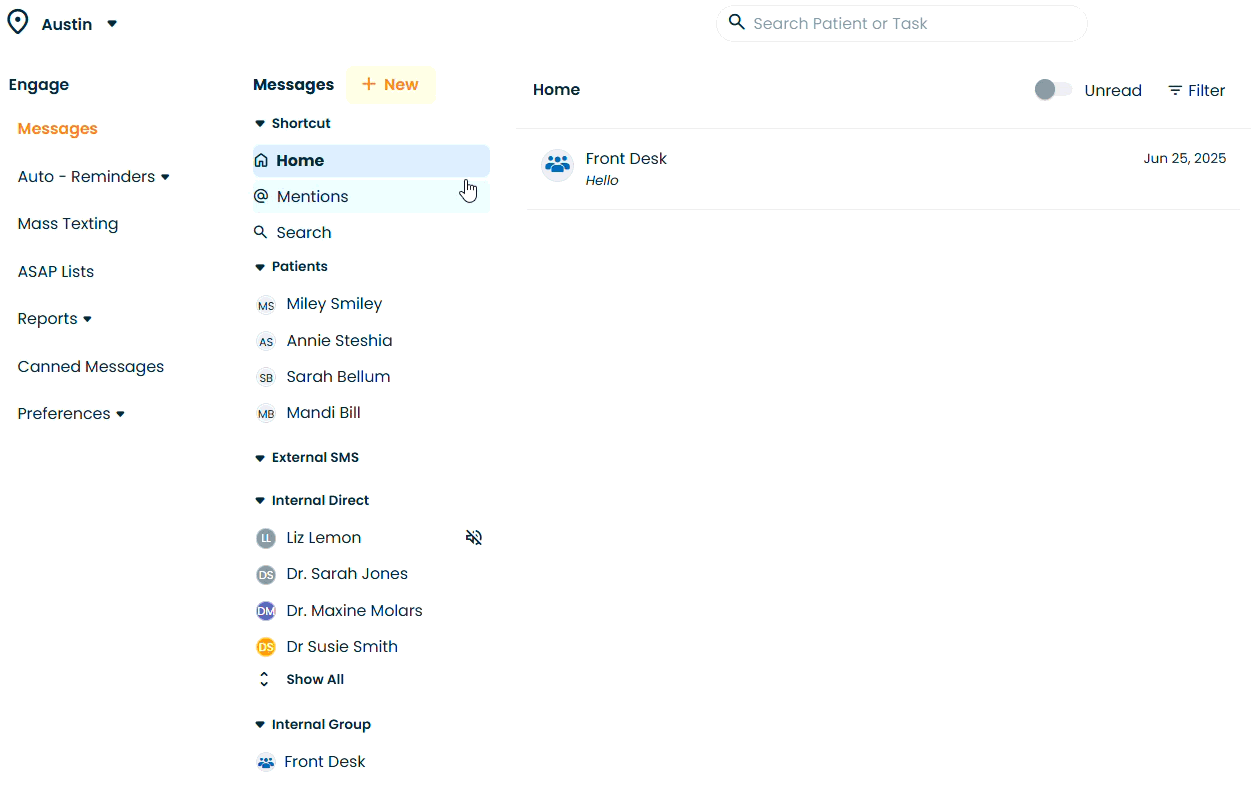Start a new message with the New button
The height and width of the screenshot is (790, 1258).
[390, 85]
